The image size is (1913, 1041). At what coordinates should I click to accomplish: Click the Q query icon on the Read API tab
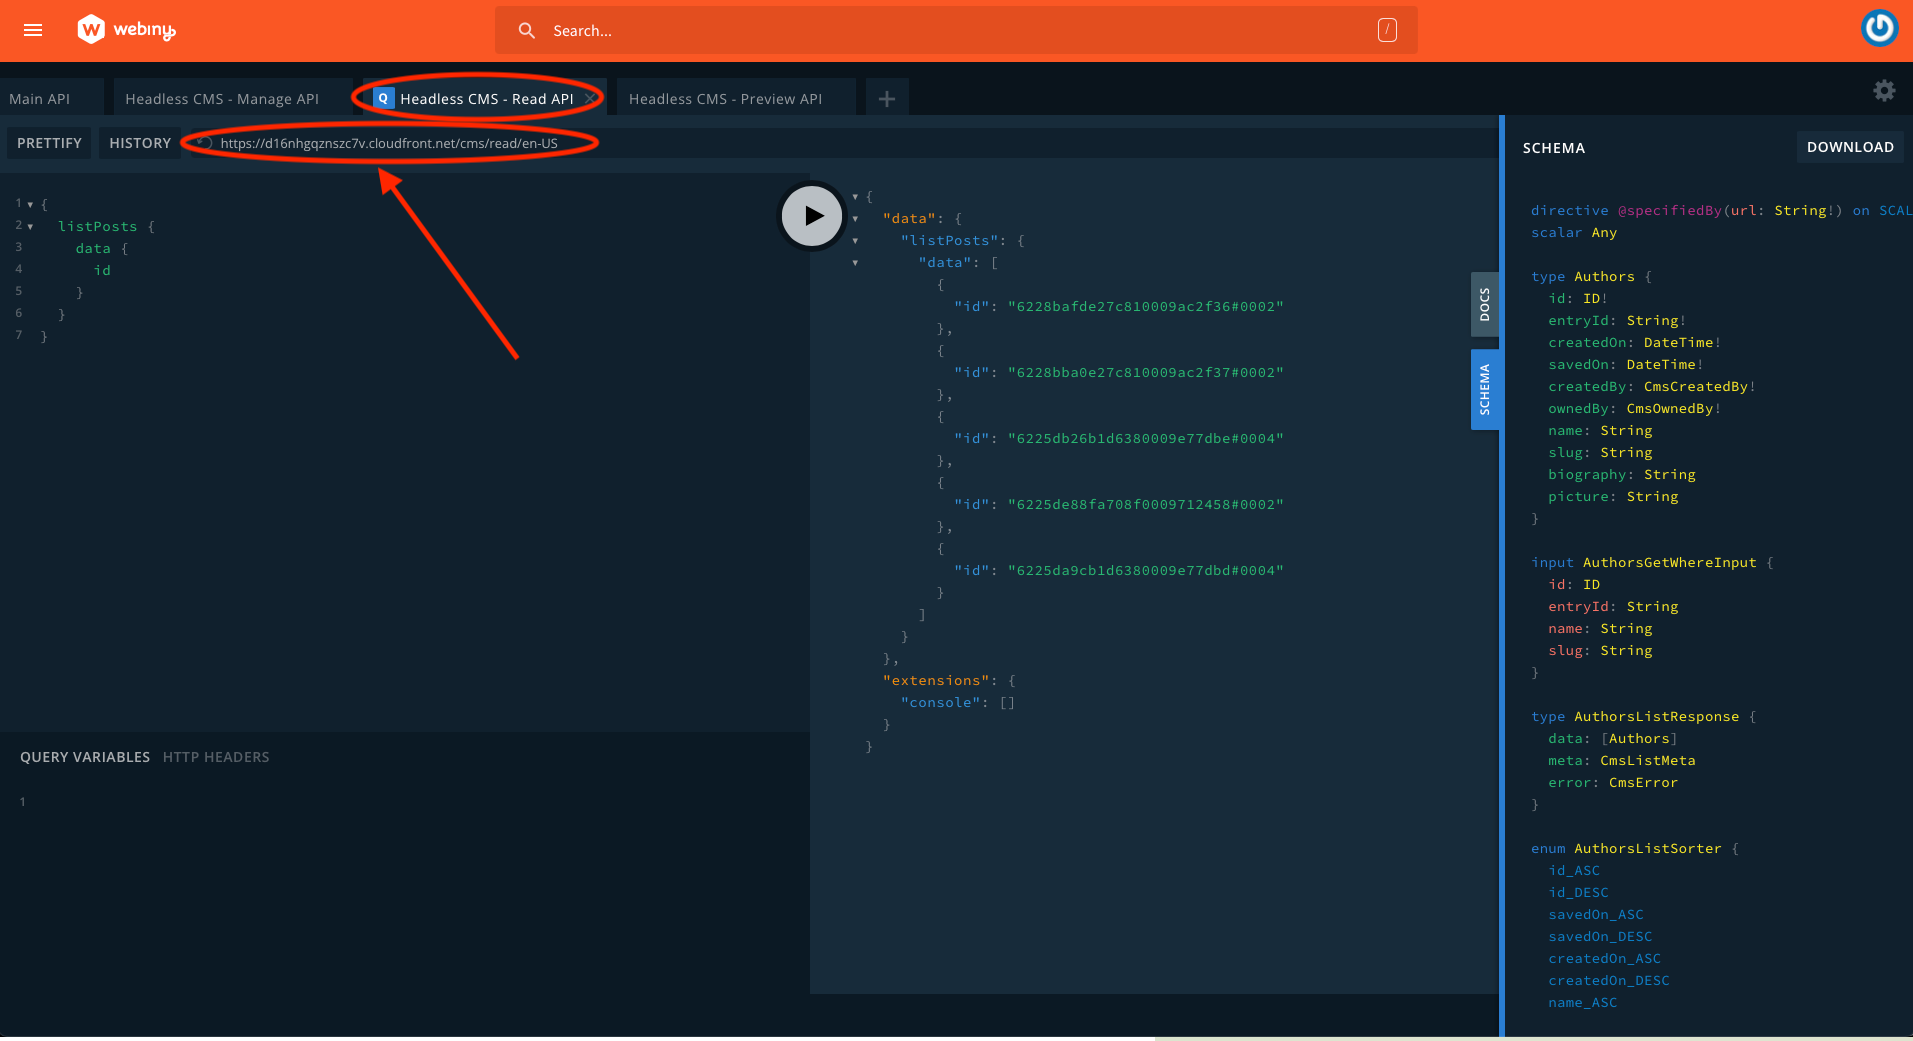pos(383,98)
